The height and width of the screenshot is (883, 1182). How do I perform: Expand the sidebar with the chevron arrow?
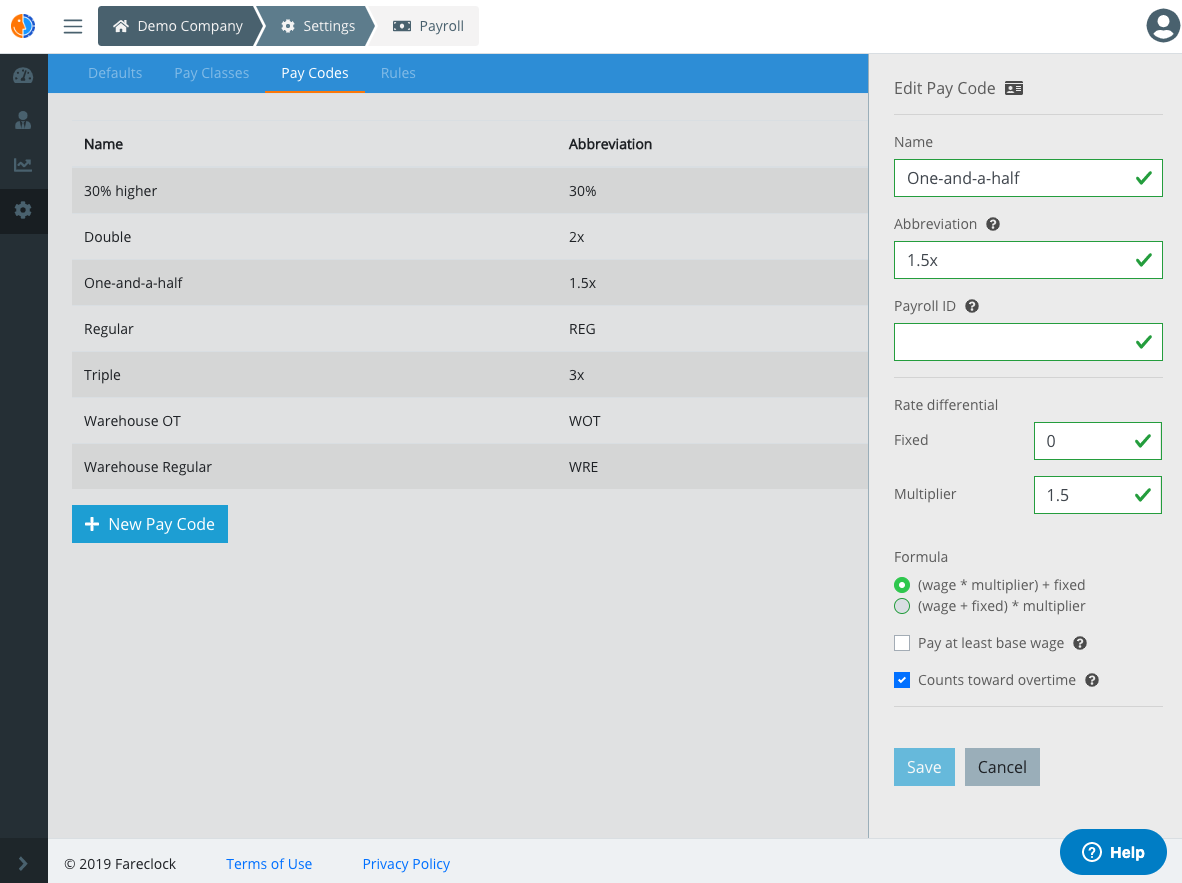pos(23,863)
